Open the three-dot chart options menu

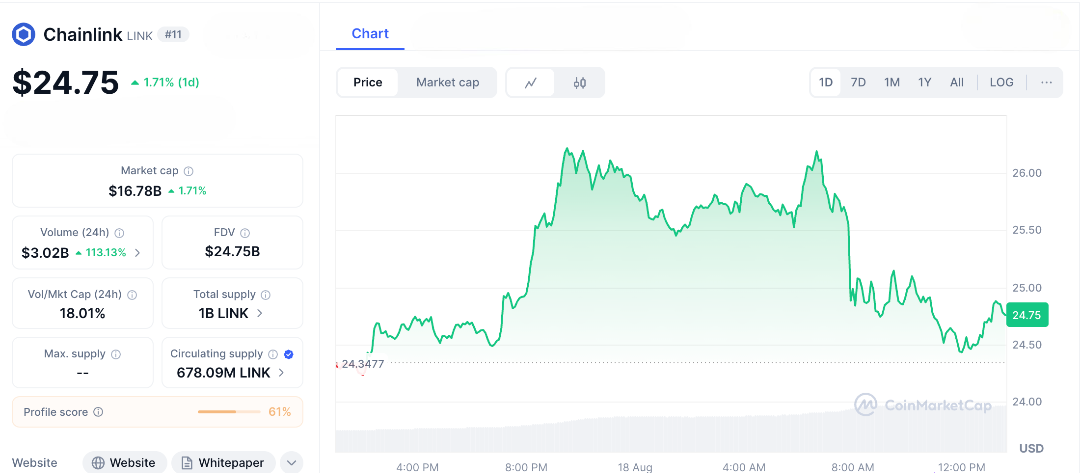coord(1046,83)
